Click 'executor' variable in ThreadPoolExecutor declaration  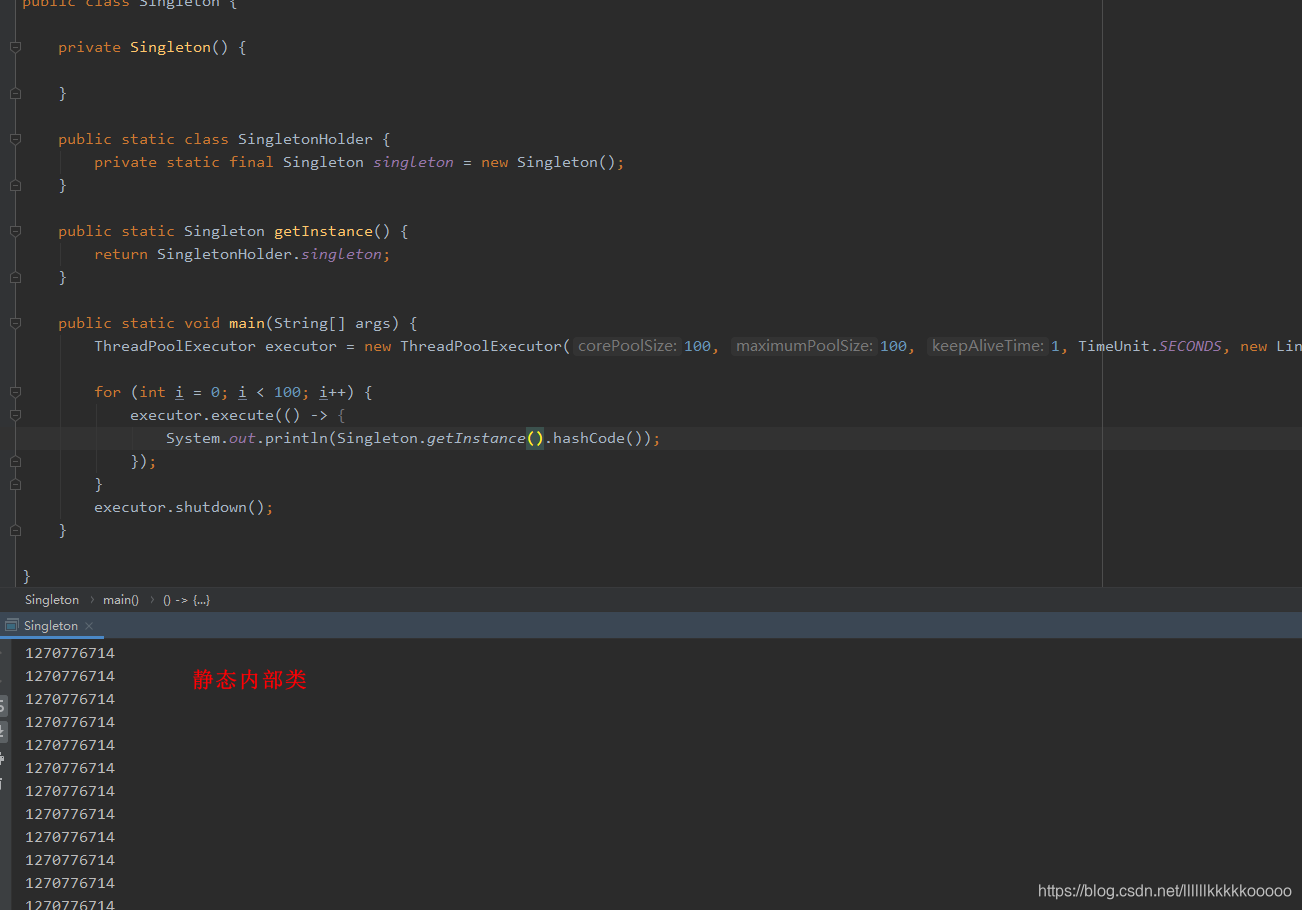point(301,346)
